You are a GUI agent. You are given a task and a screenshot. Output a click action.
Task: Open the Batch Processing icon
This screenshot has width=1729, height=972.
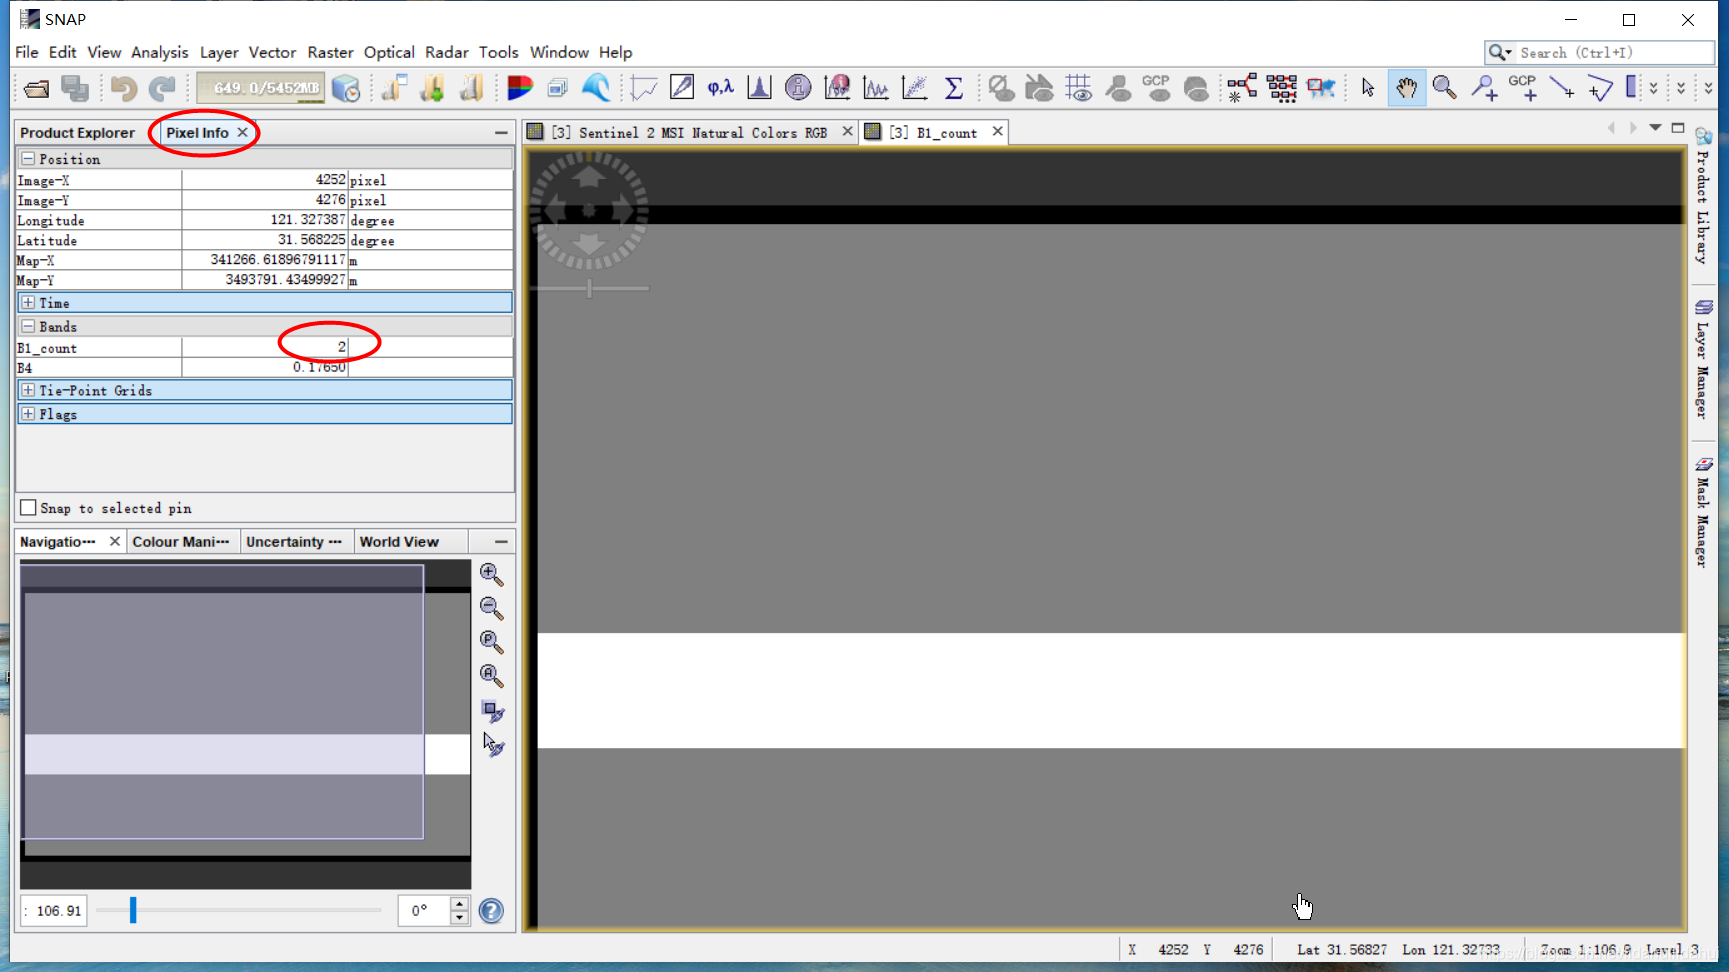1281,88
